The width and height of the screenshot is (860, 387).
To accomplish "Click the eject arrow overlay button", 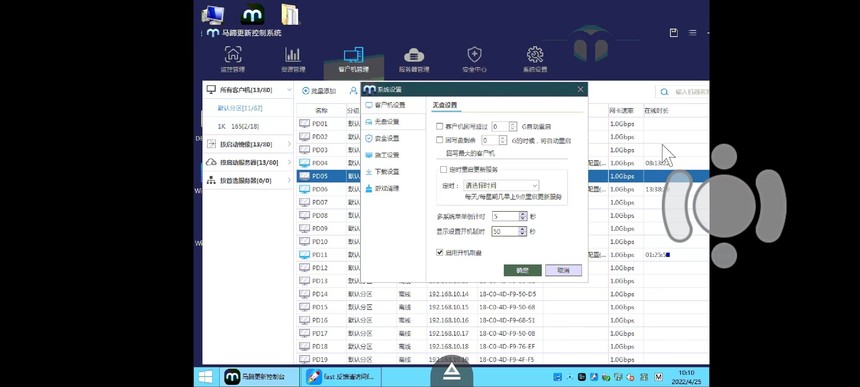I will 451,373.
